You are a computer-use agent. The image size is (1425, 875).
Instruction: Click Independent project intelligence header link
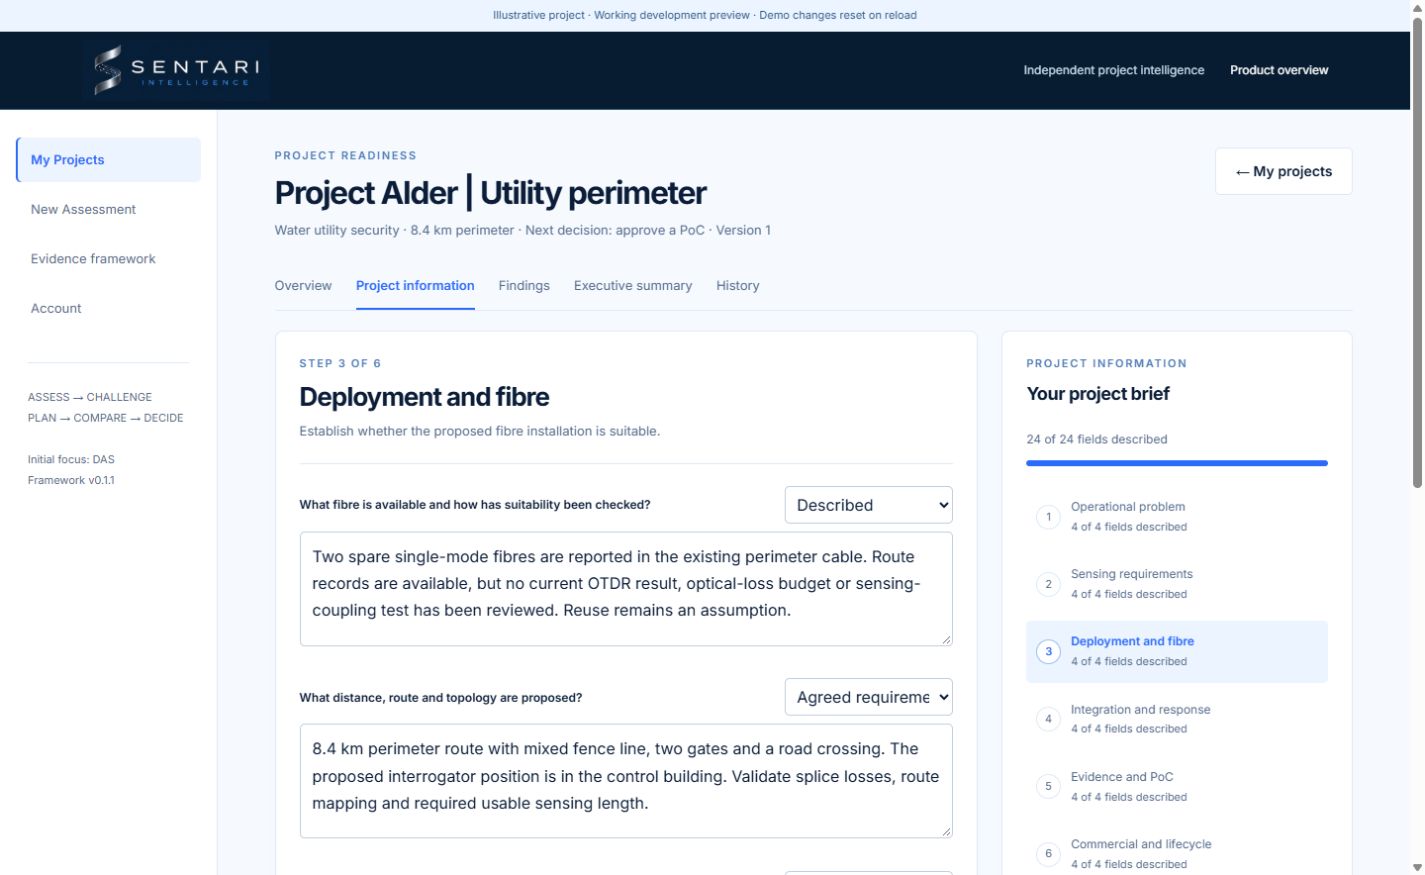1113,70
